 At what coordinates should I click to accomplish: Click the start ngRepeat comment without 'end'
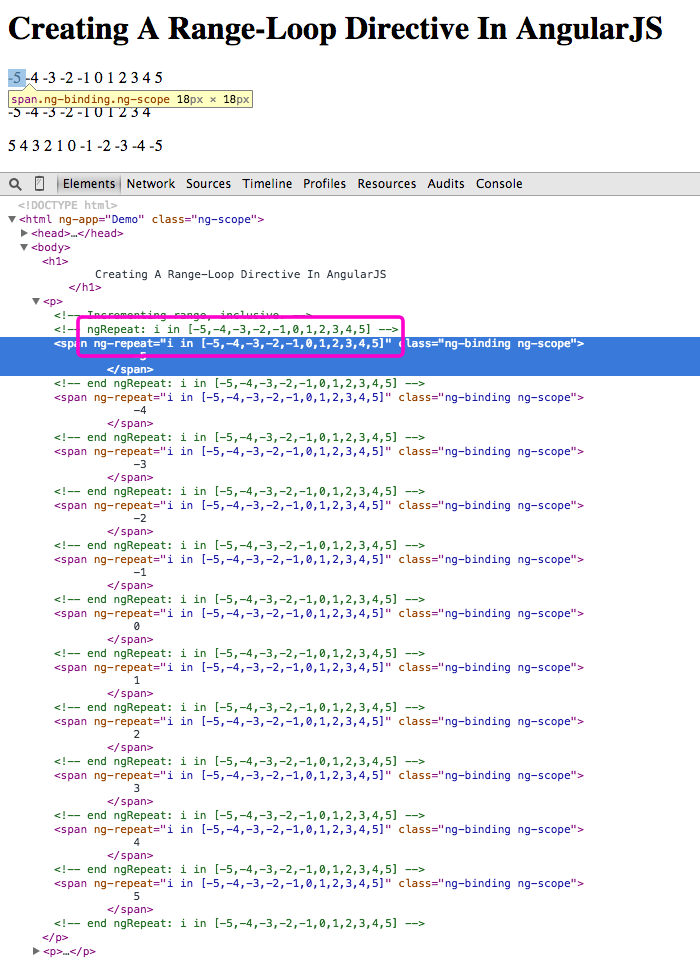click(226, 329)
